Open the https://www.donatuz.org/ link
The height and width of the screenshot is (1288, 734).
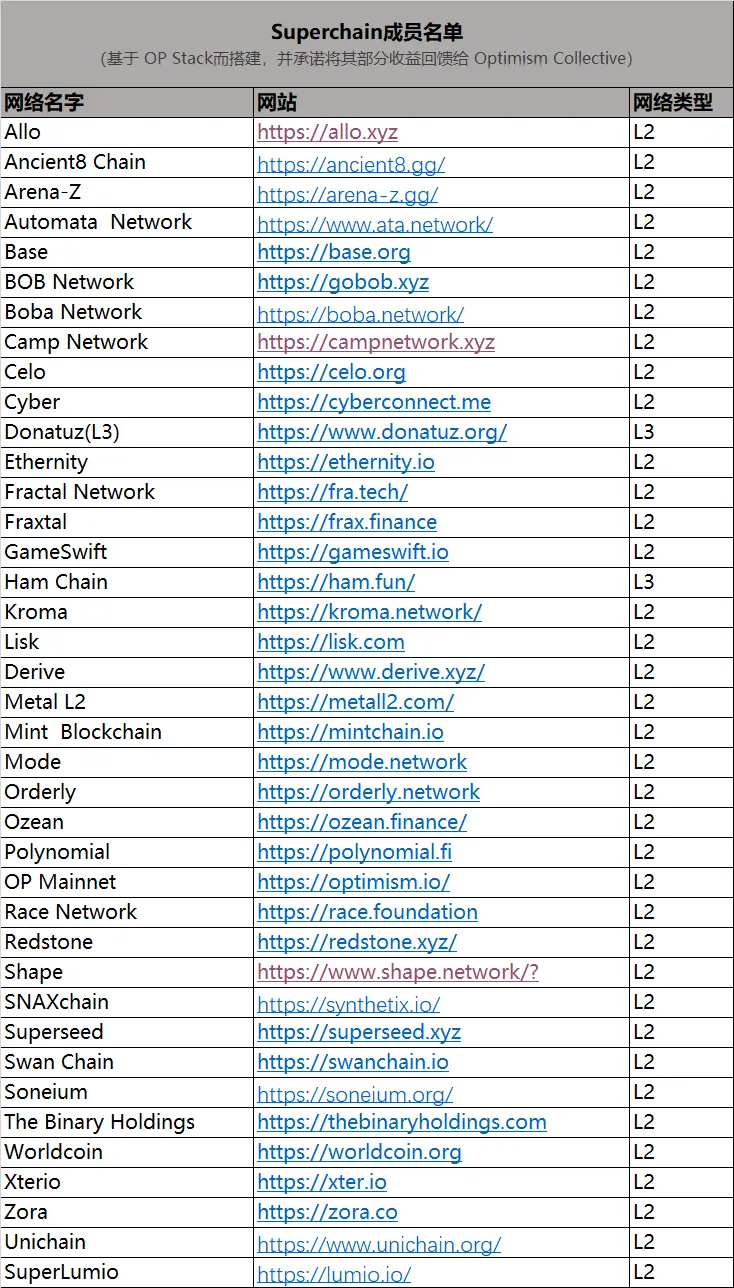click(381, 432)
